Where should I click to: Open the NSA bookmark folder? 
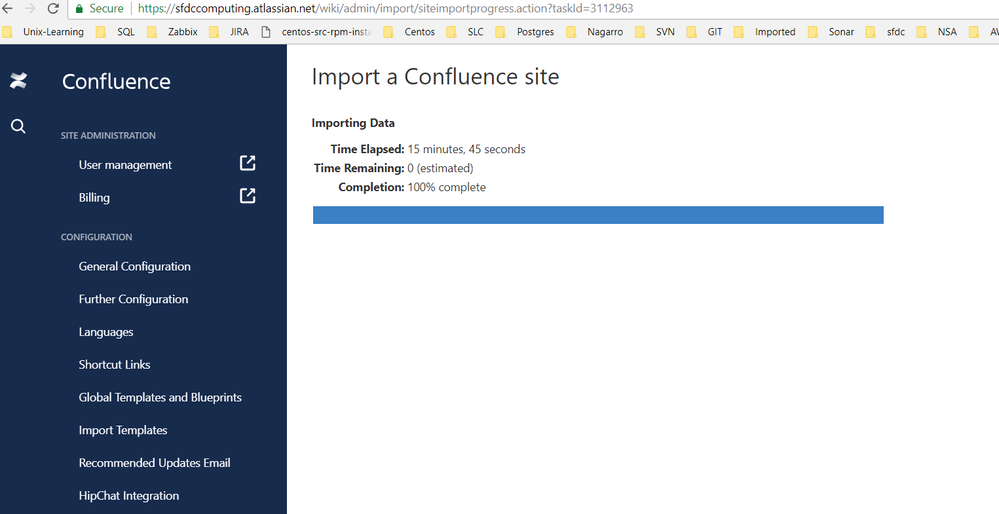(937, 32)
